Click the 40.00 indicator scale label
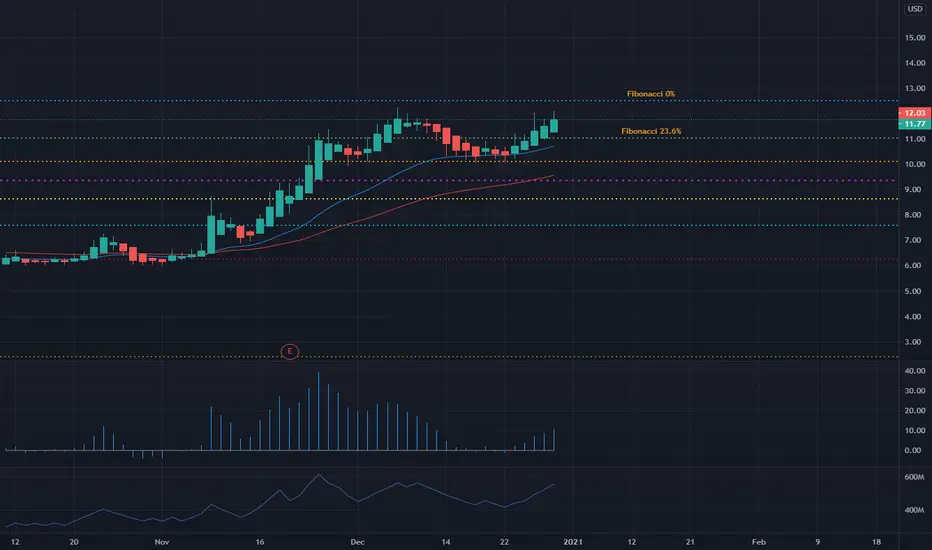The image size is (932, 550). click(915, 371)
